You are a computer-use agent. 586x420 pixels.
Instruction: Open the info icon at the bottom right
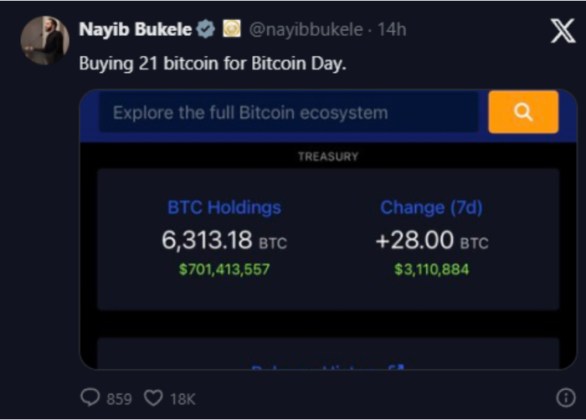[566, 398]
